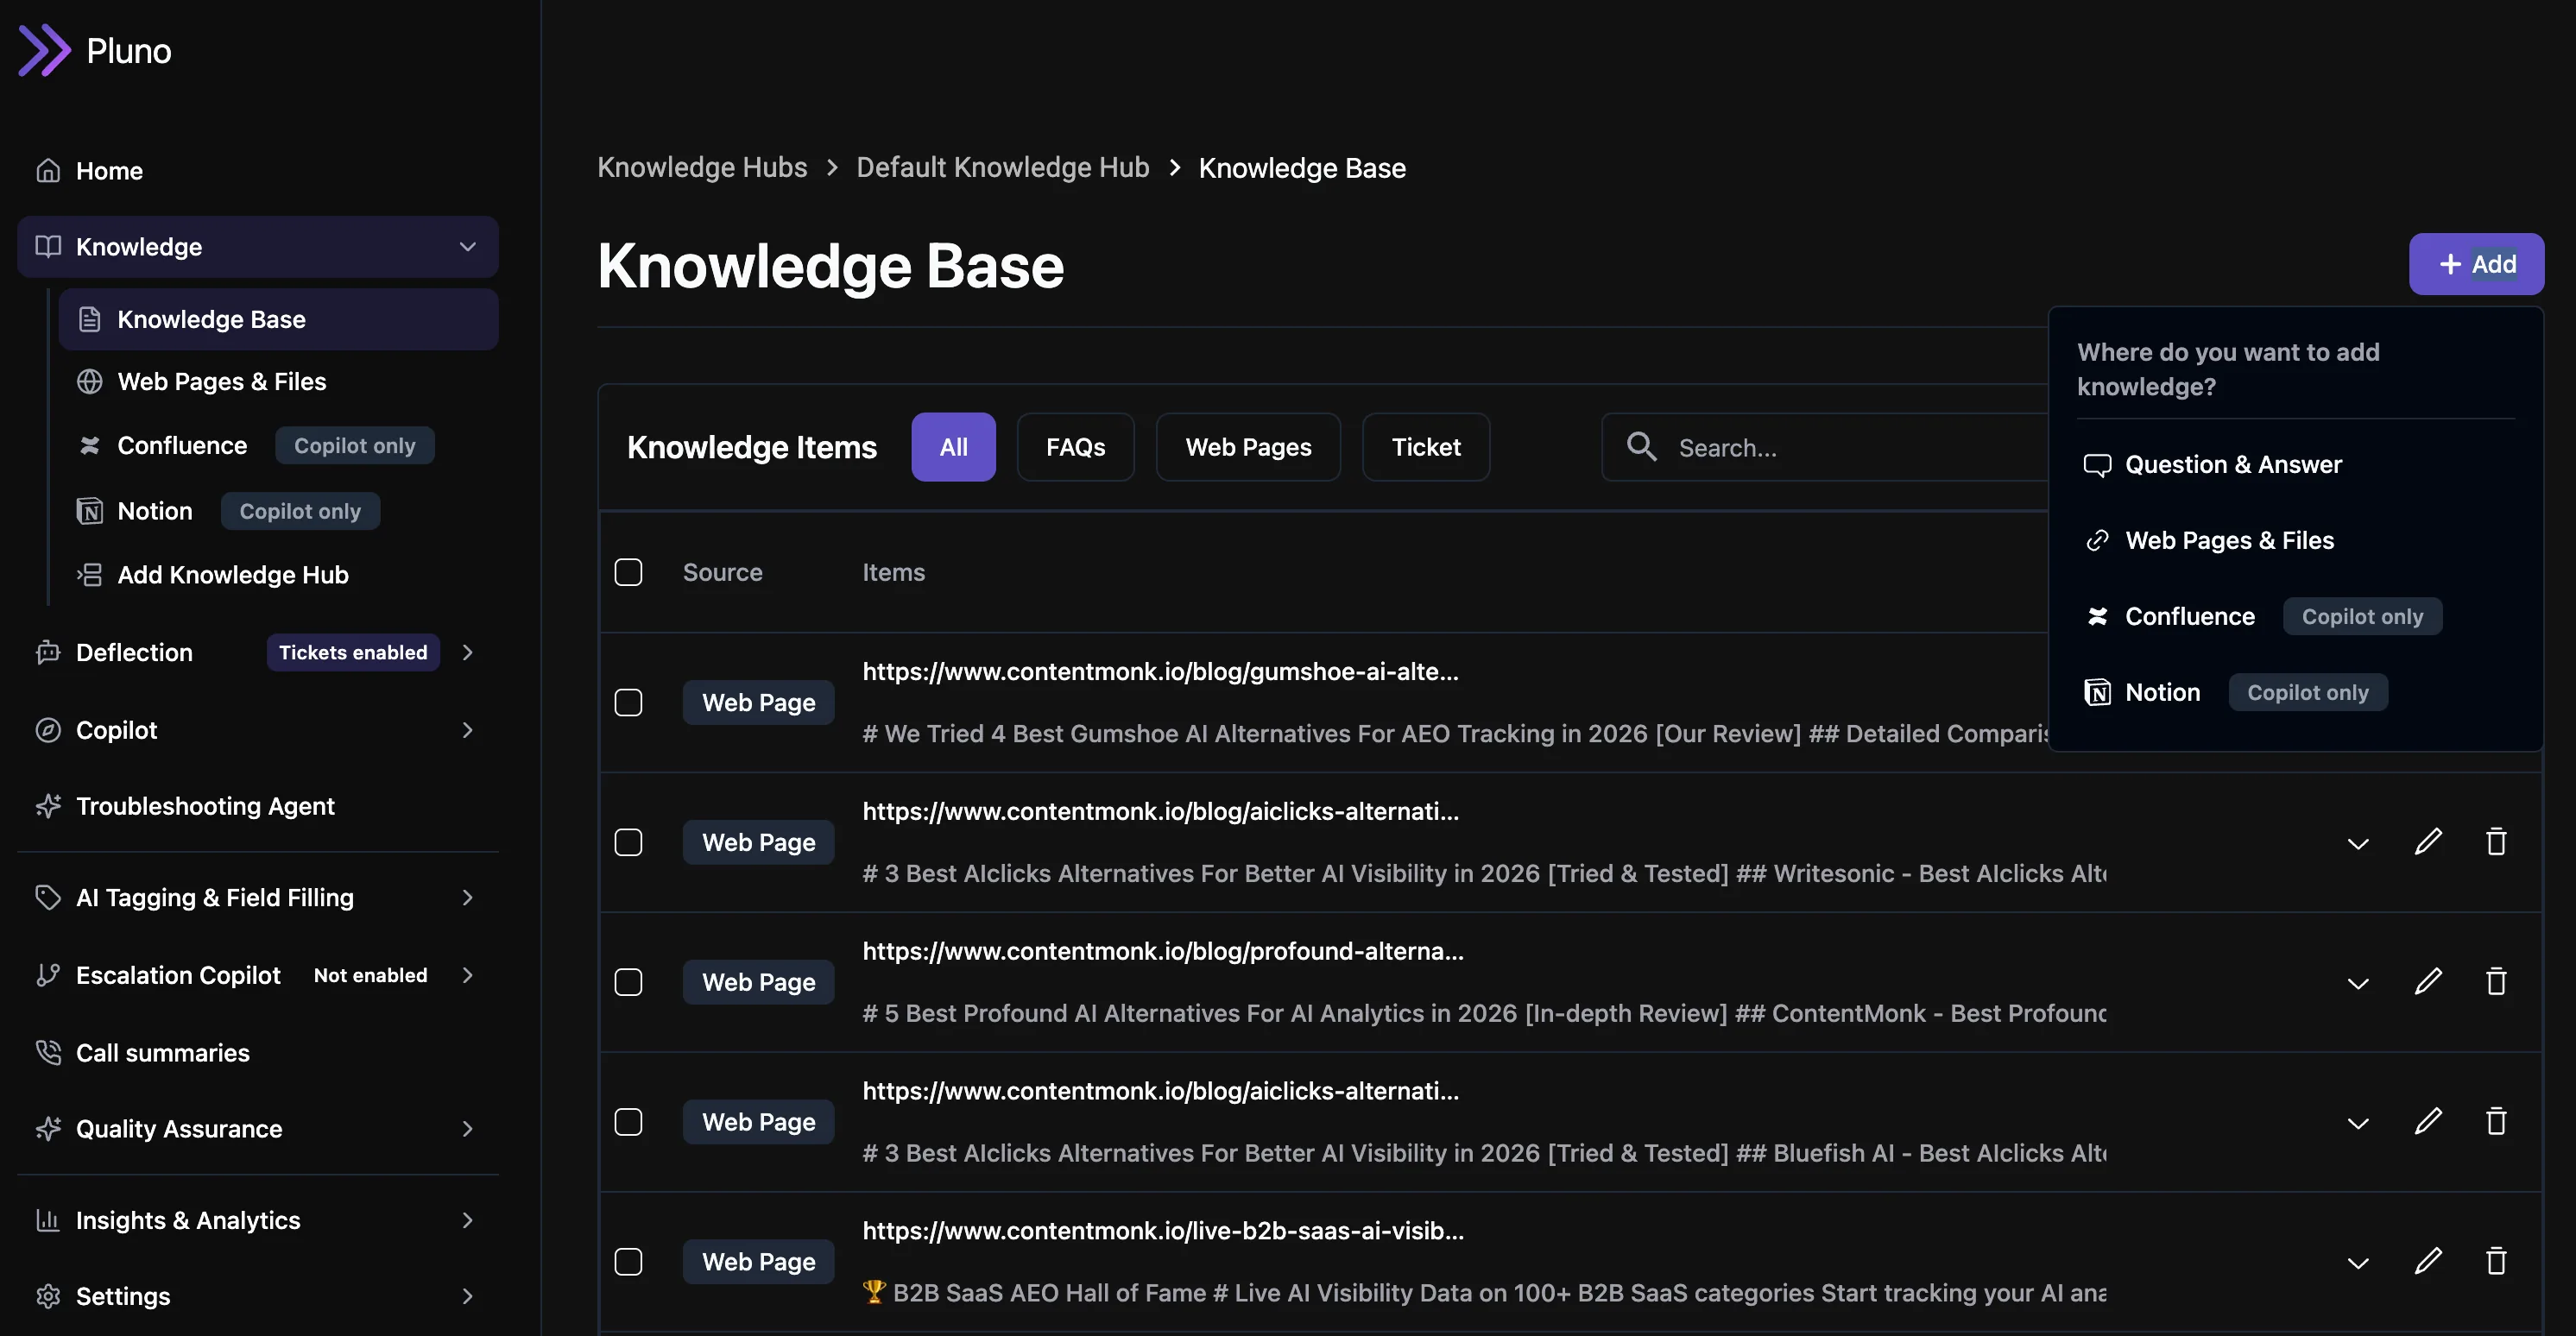Choose Web Pages & Files in add menu
This screenshot has height=1336, width=2576.
click(x=2295, y=541)
